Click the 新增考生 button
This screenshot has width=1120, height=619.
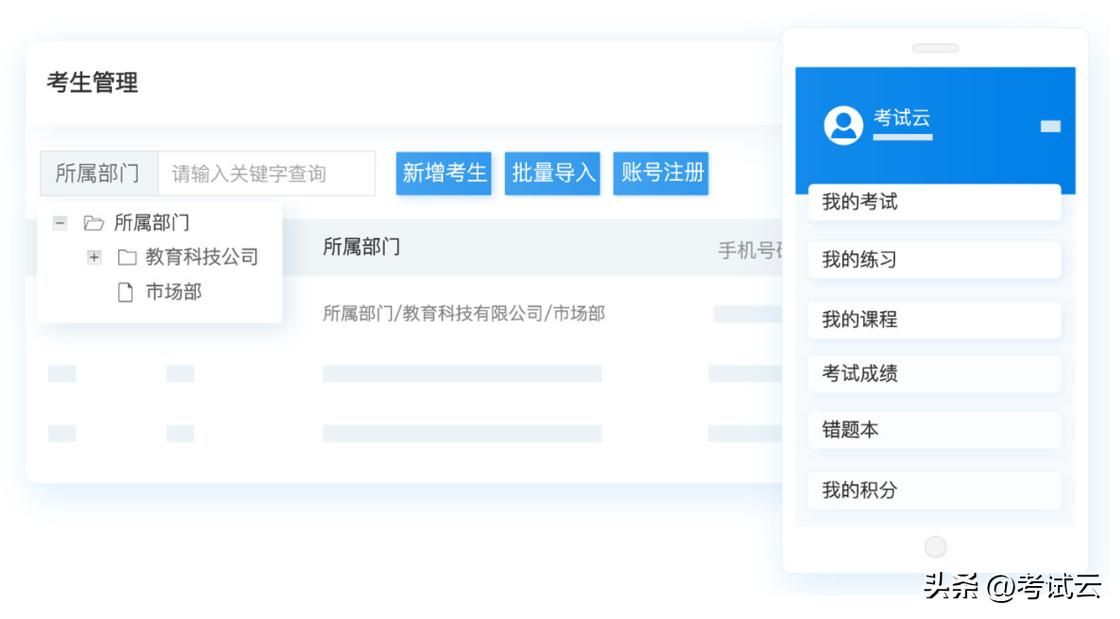444,172
